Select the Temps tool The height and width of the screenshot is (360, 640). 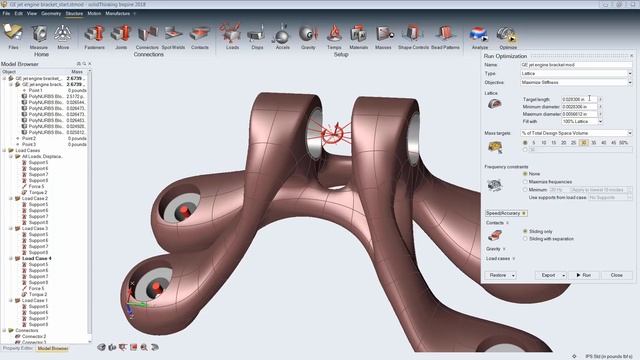334,34
